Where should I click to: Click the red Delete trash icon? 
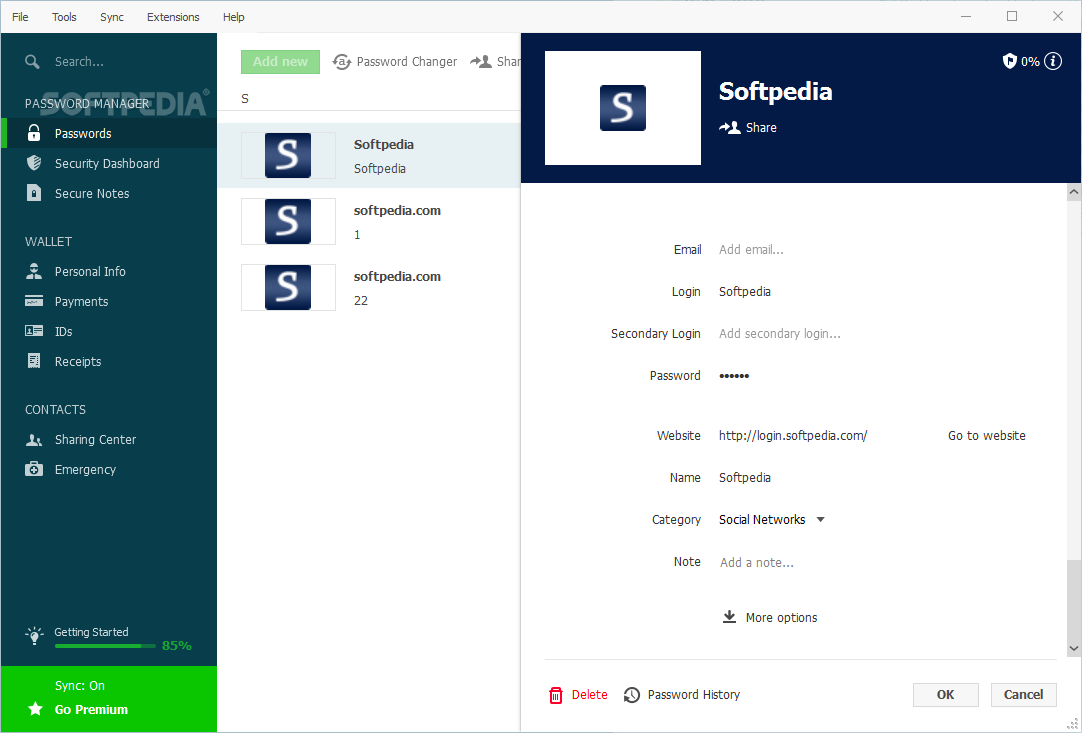555,695
